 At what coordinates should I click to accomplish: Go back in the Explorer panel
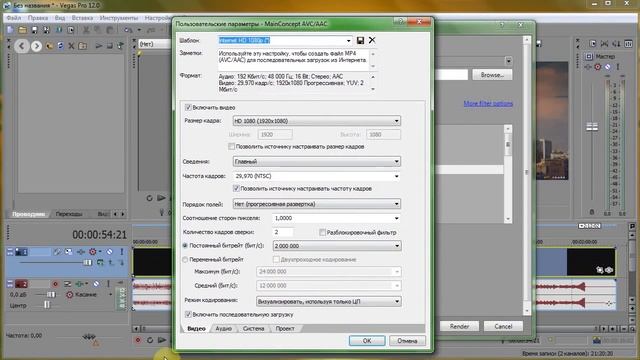[x=22, y=46]
